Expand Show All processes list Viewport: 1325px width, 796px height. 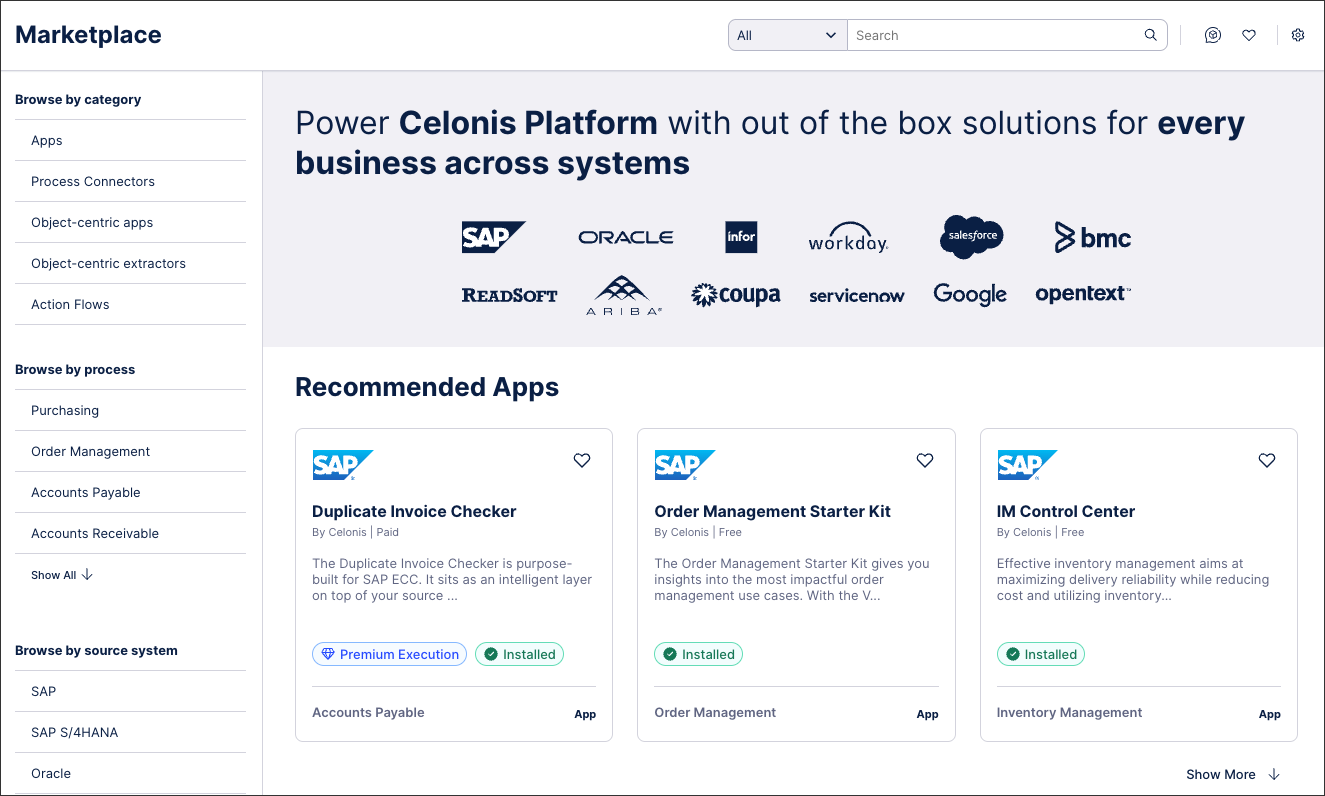(62, 575)
